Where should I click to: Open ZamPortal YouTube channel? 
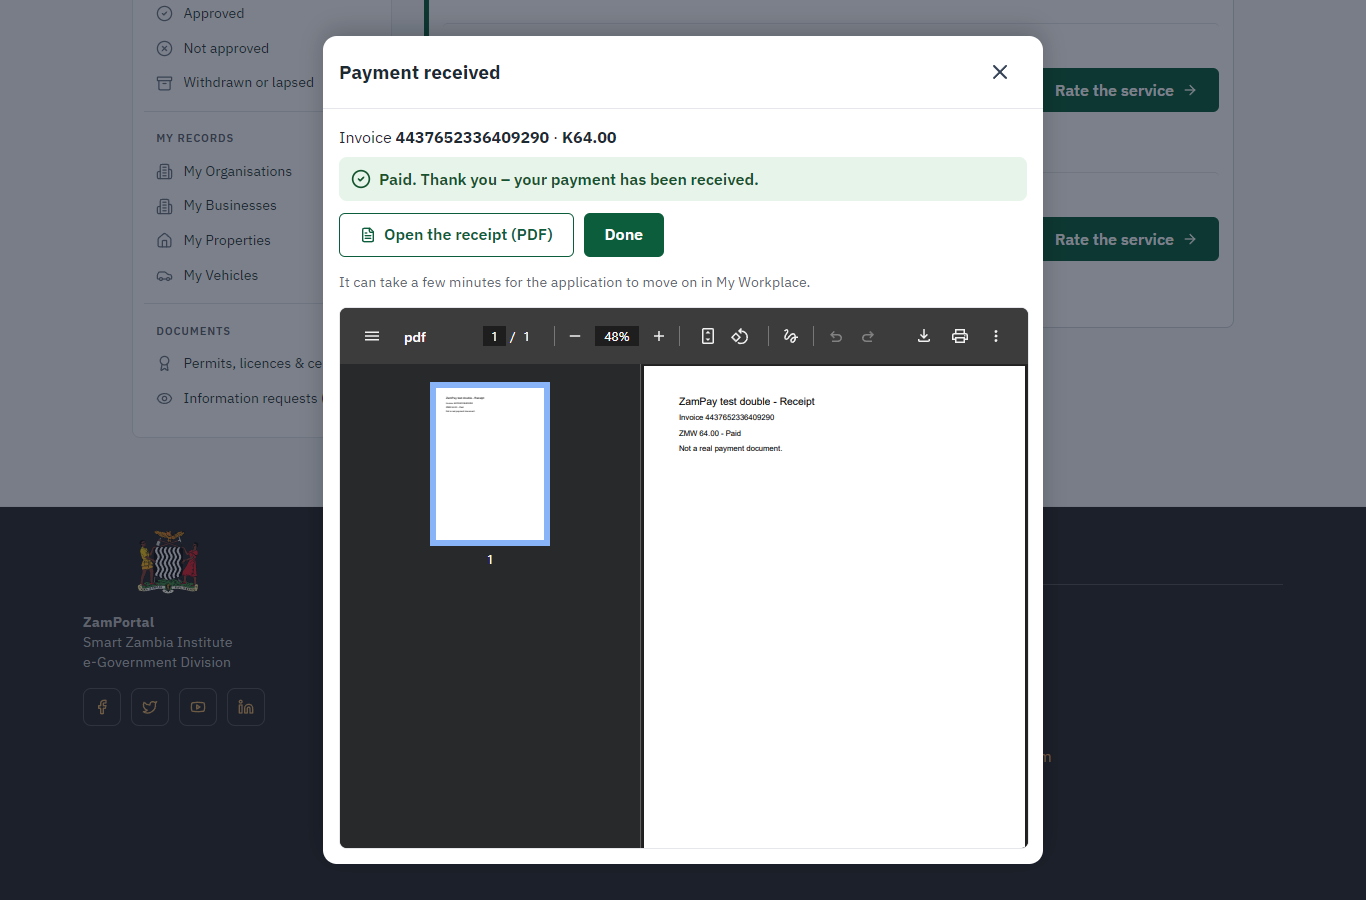198,707
